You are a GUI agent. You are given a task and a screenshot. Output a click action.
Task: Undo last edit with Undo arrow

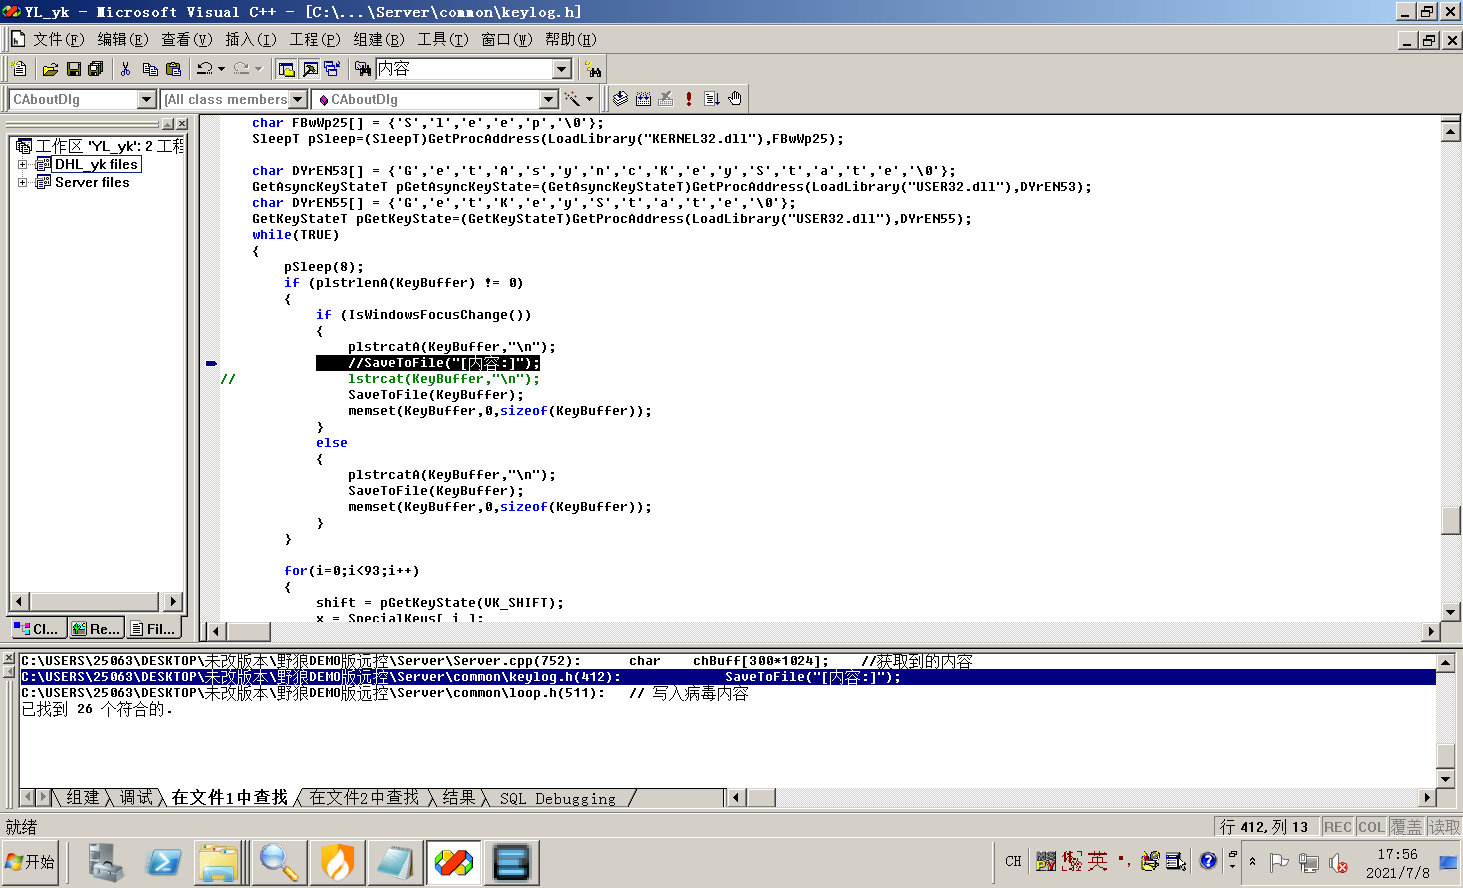pos(204,69)
